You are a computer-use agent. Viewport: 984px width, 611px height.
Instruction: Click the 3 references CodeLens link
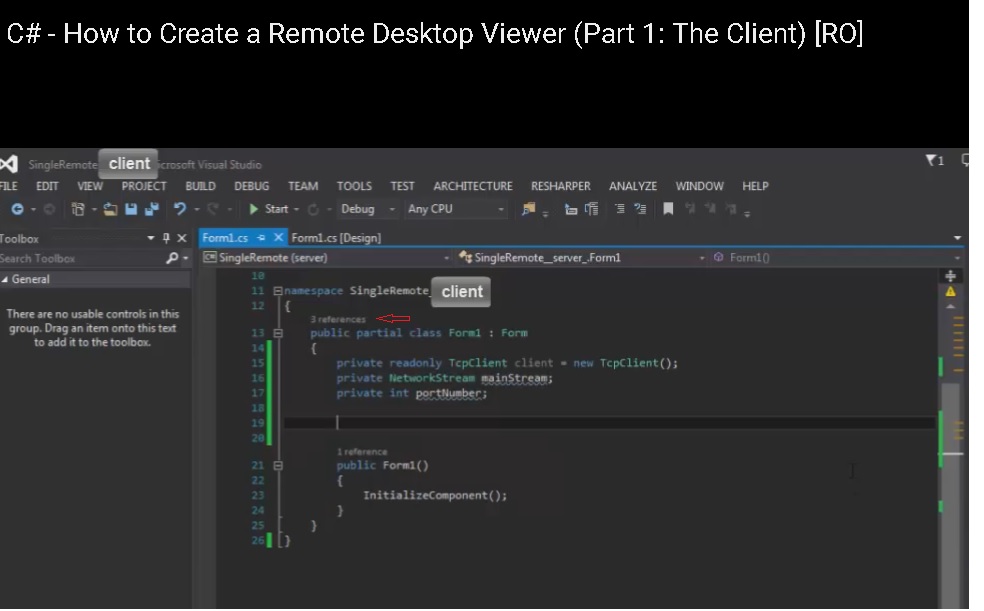click(x=337, y=319)
